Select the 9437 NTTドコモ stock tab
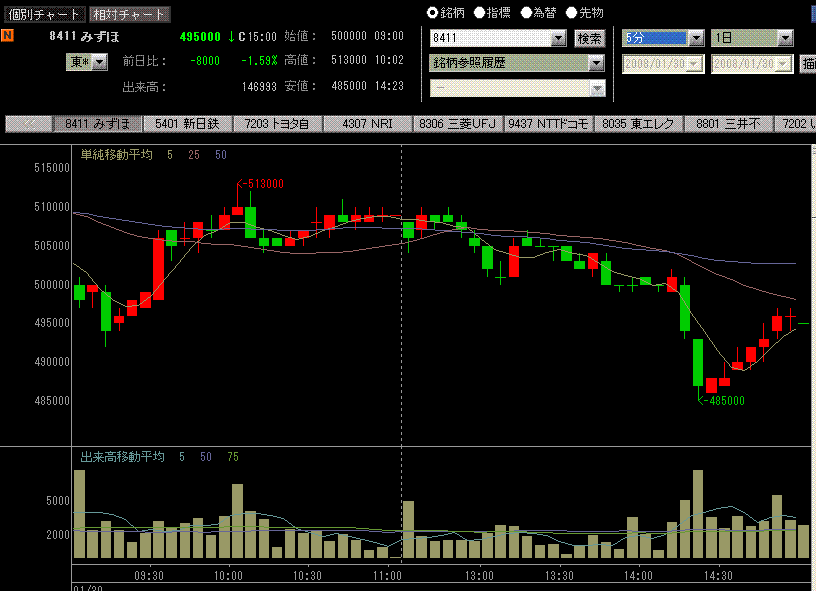816x591 pixels. [548, 124]
